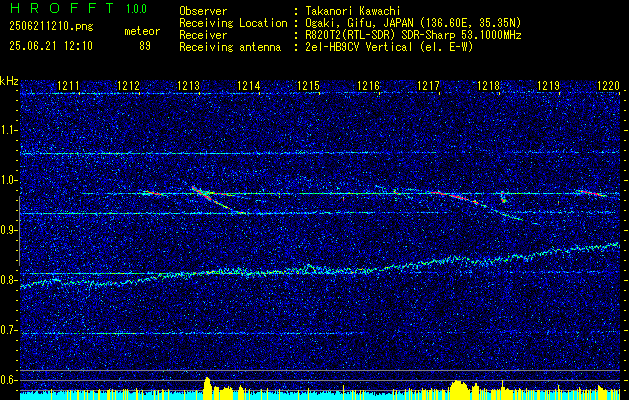Click the 1213 time axis label
This screenshot has width=629, height=400.
189,85
